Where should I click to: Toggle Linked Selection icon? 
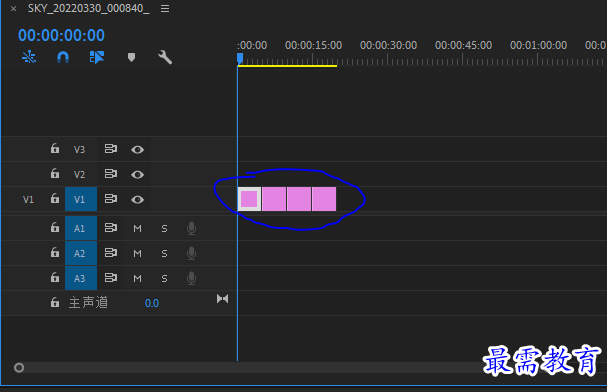pos(97,57)
